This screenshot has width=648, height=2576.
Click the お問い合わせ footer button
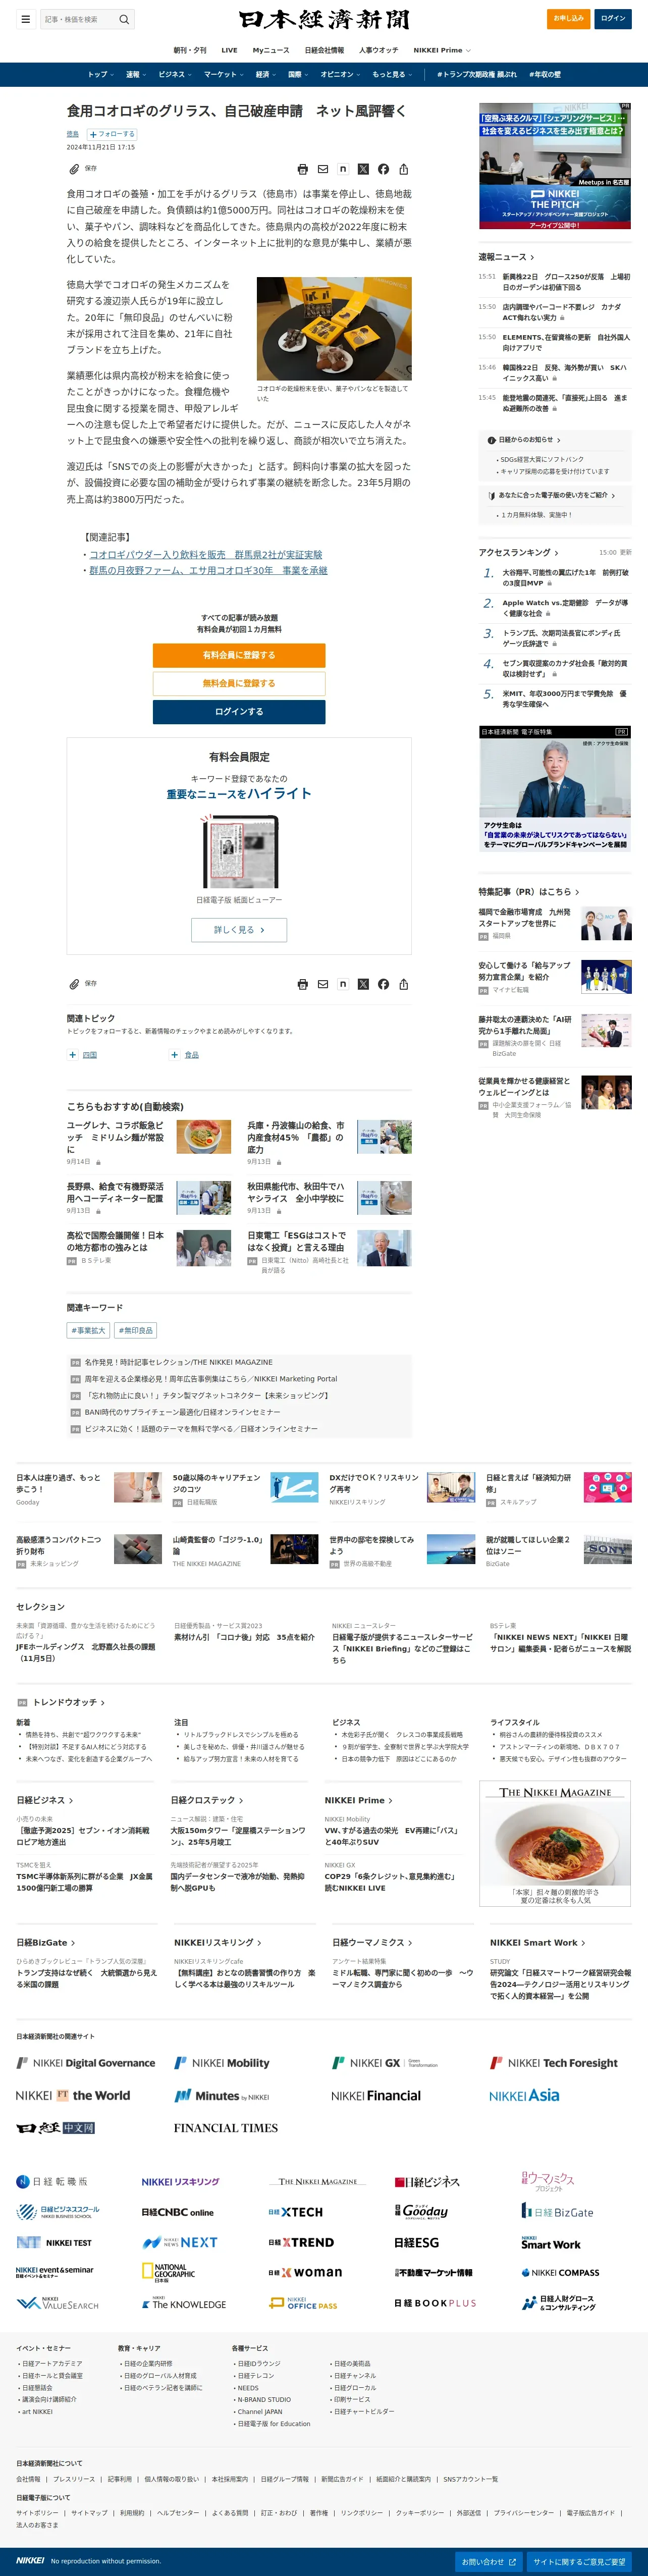(489, 2562)
